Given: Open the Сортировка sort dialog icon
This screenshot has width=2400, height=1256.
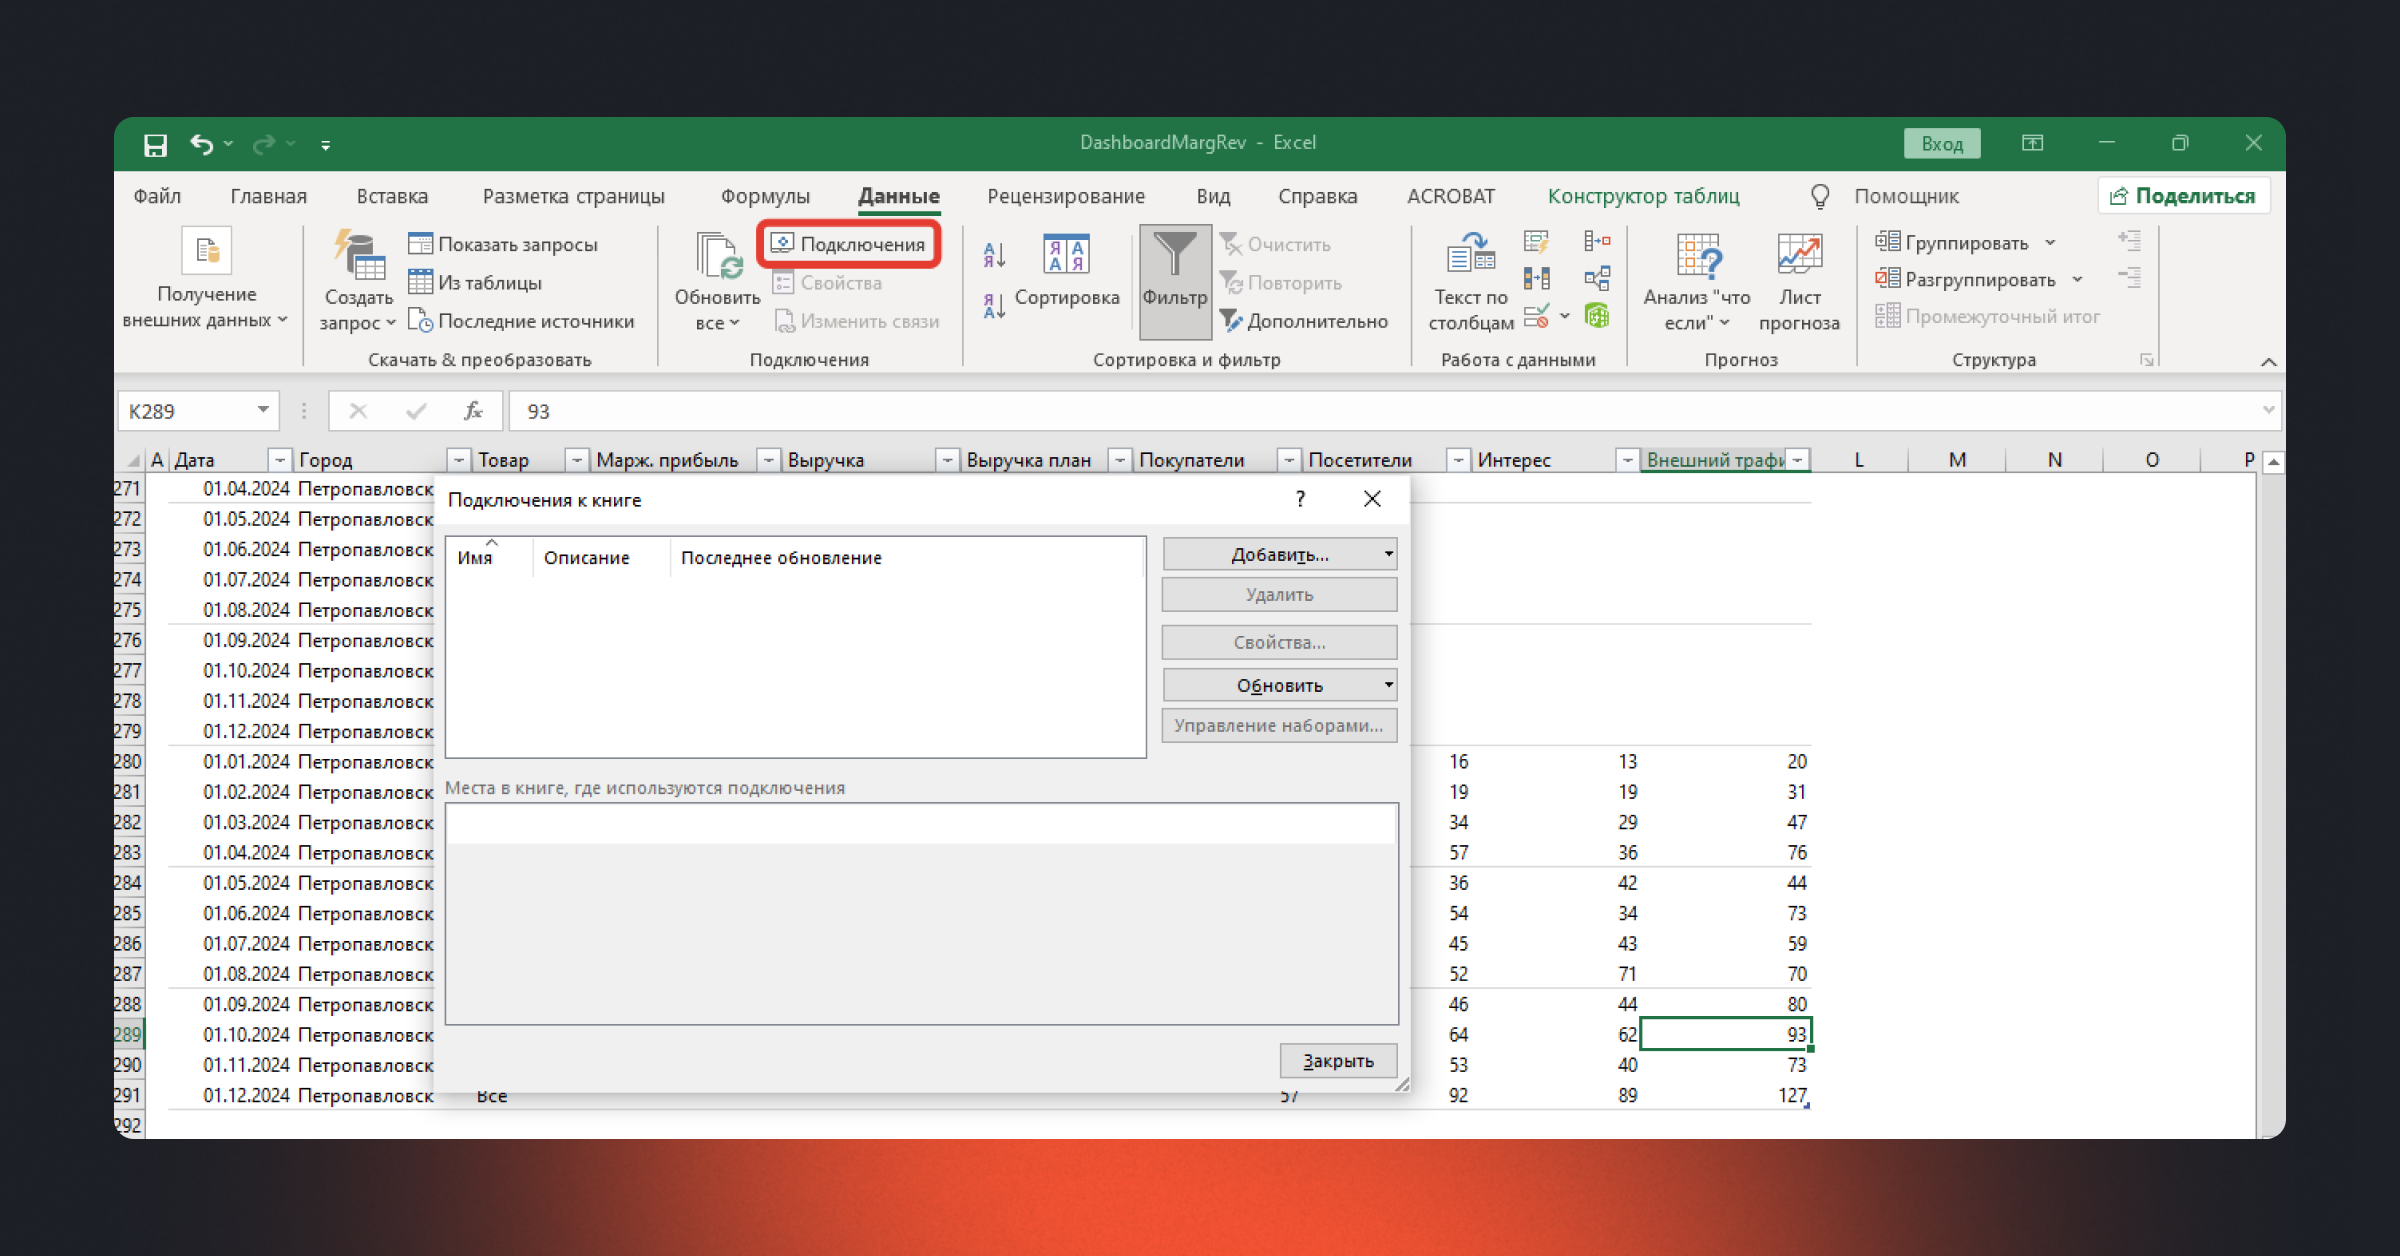Looking at the screenshot, I should (1065, 255).
